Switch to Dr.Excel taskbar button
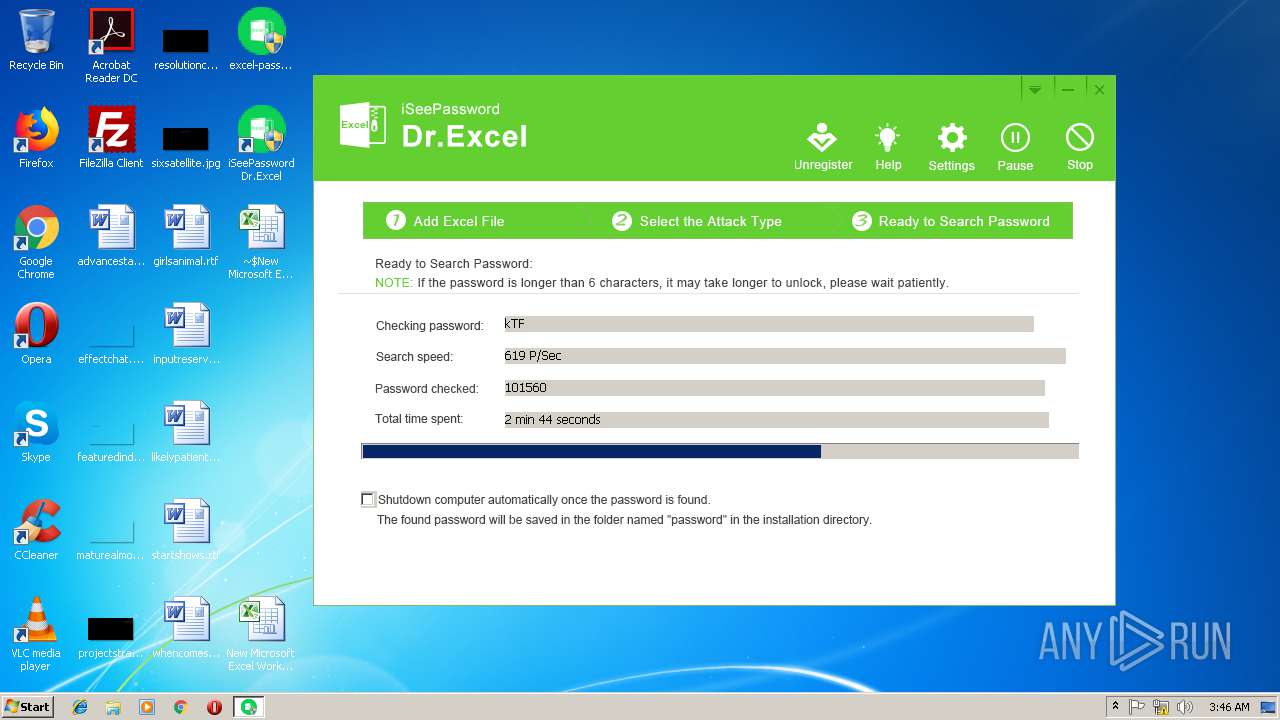The height and width of the screenshot is (720, 1280). tap(249, 707)
